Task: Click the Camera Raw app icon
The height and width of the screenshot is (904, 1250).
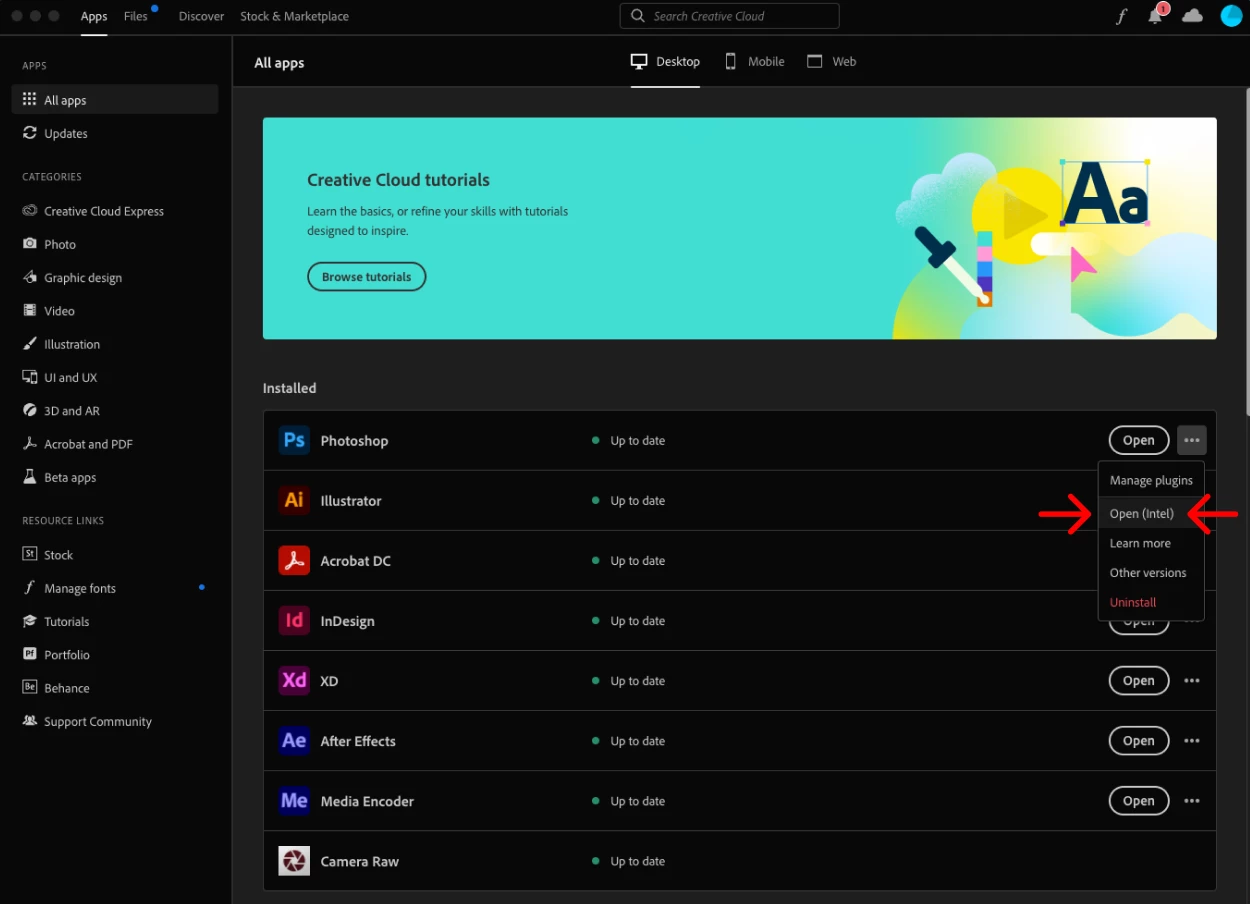Action: [294, 860]
